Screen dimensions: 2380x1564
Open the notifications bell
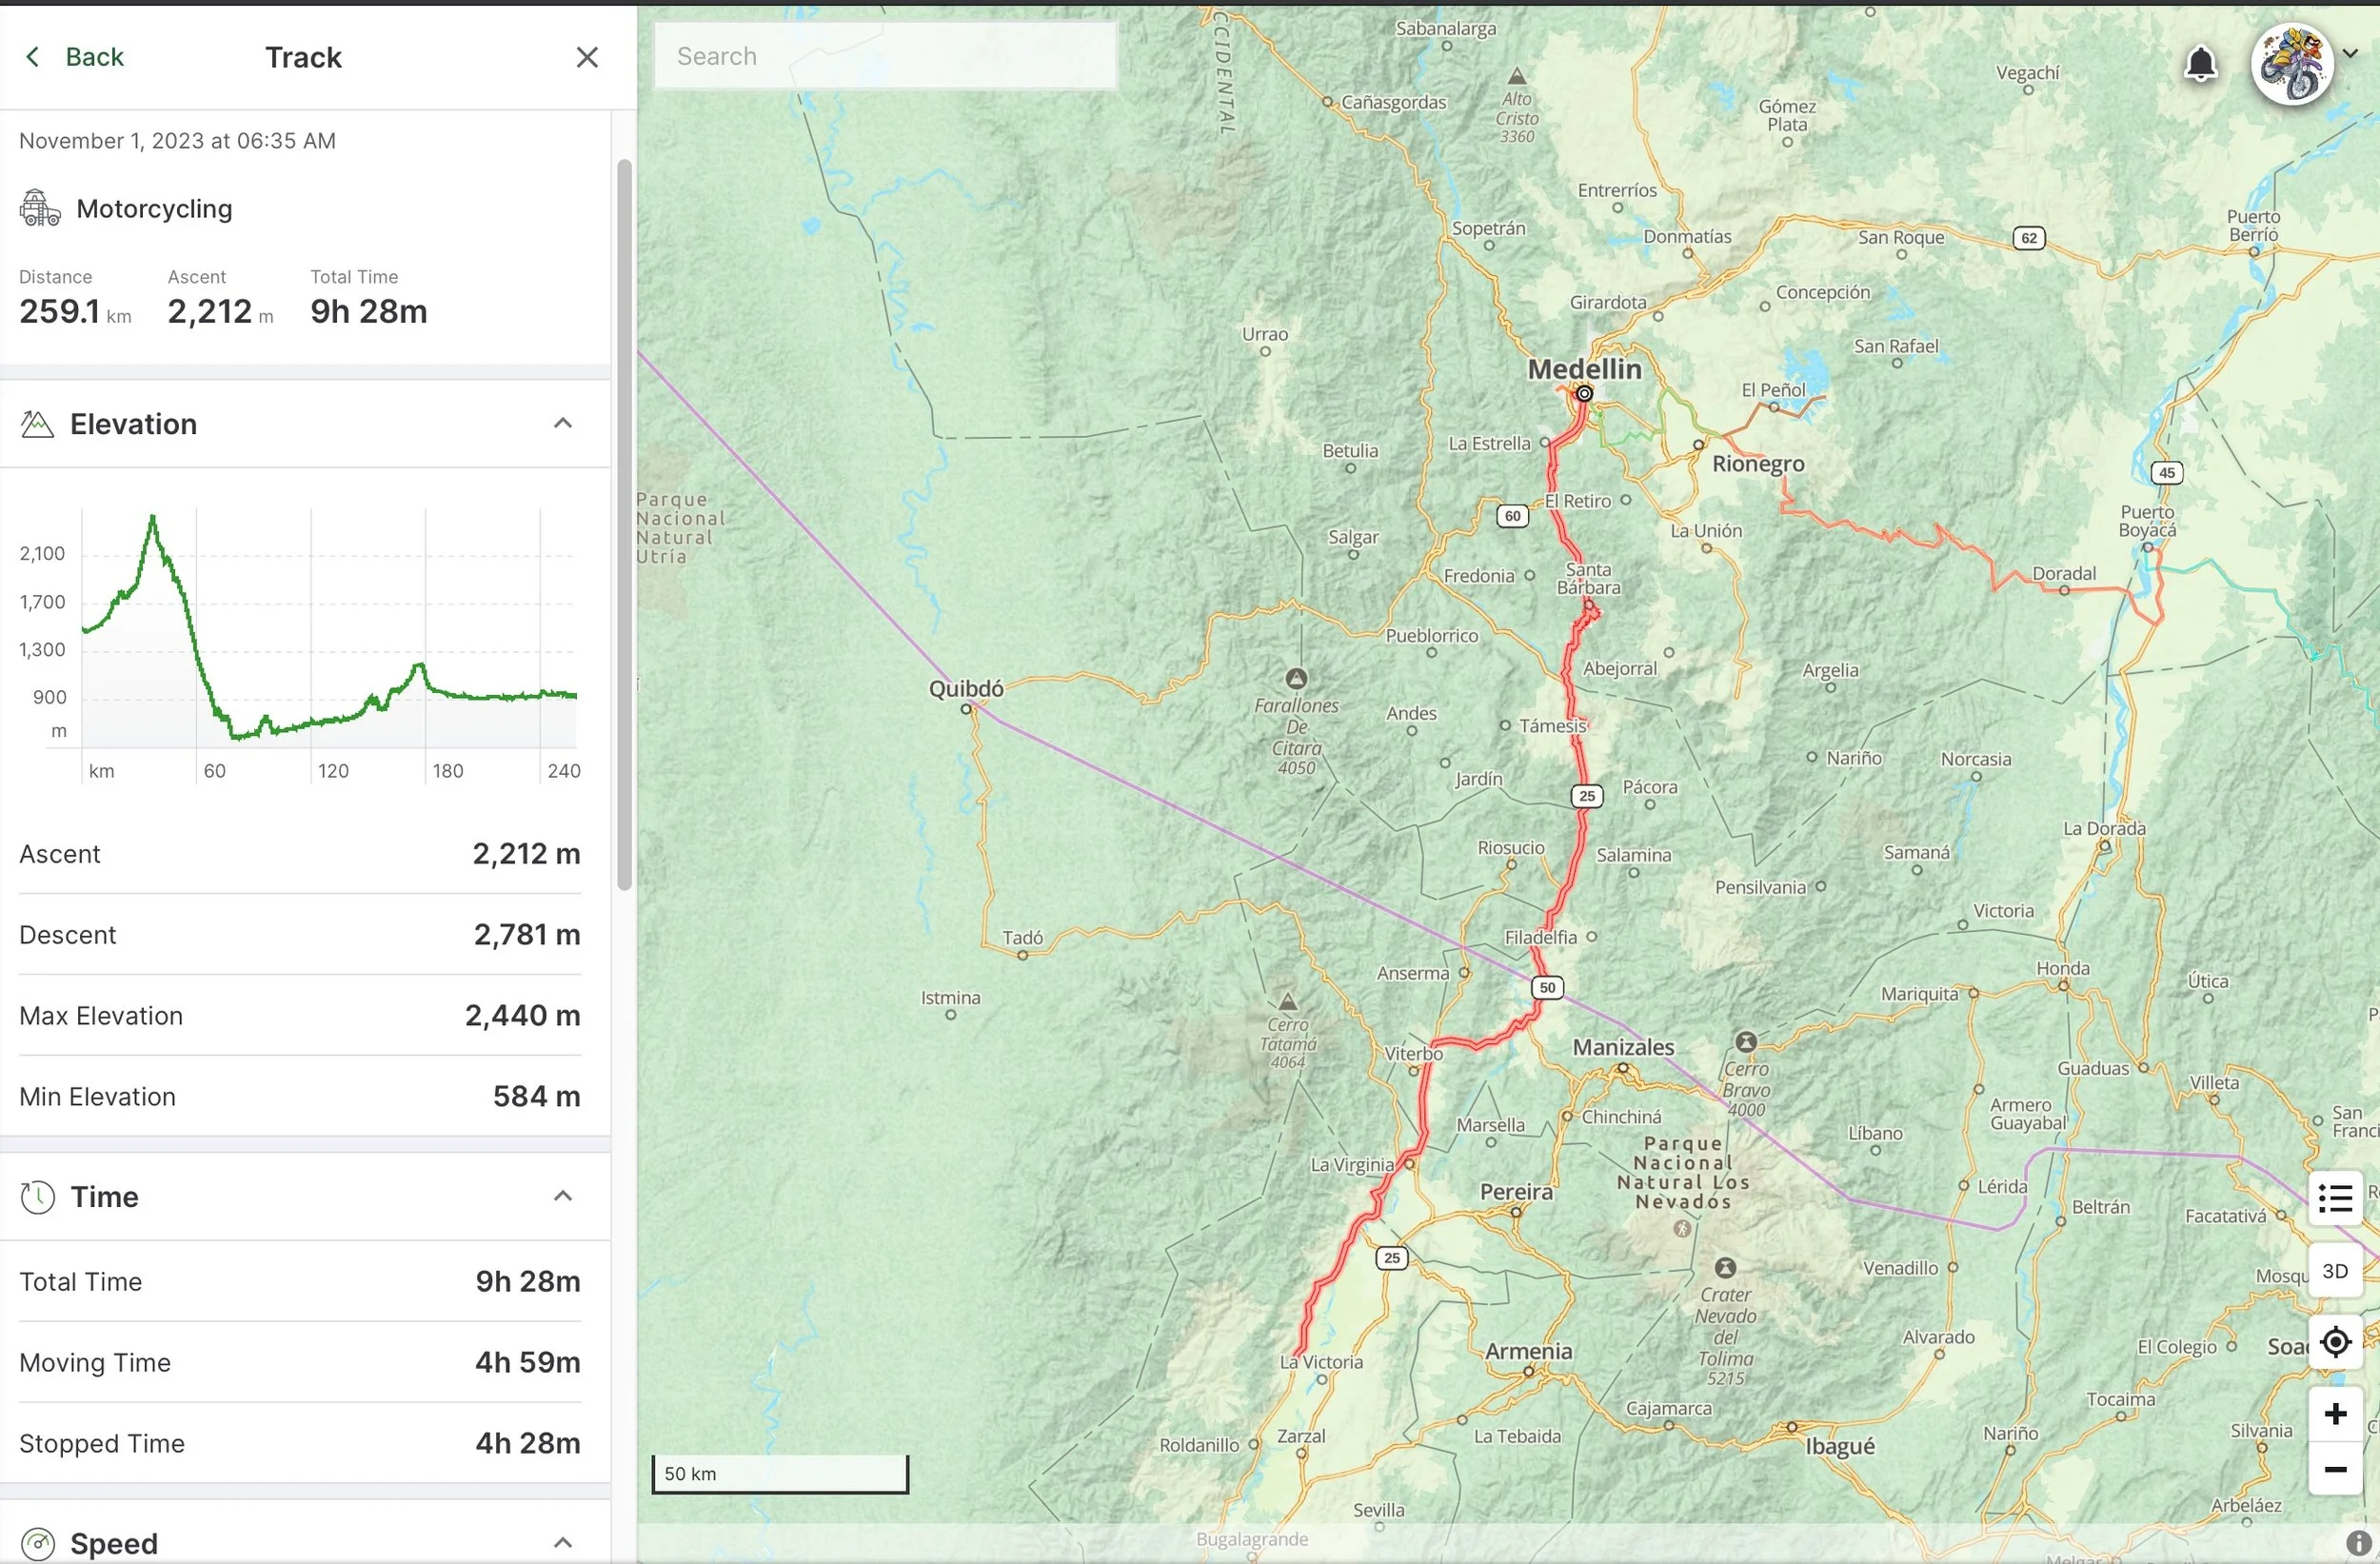2200,65
